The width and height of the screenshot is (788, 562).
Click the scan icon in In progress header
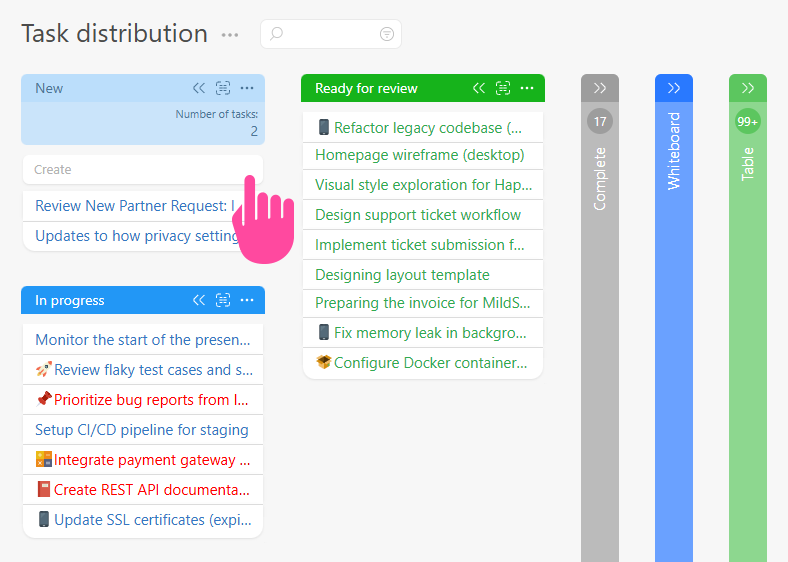click(223, 300)
